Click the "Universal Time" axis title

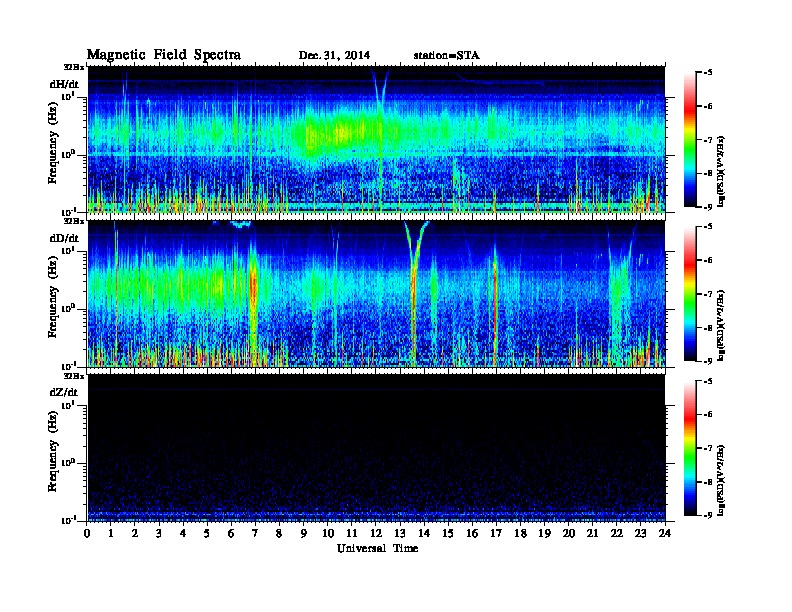377,548
